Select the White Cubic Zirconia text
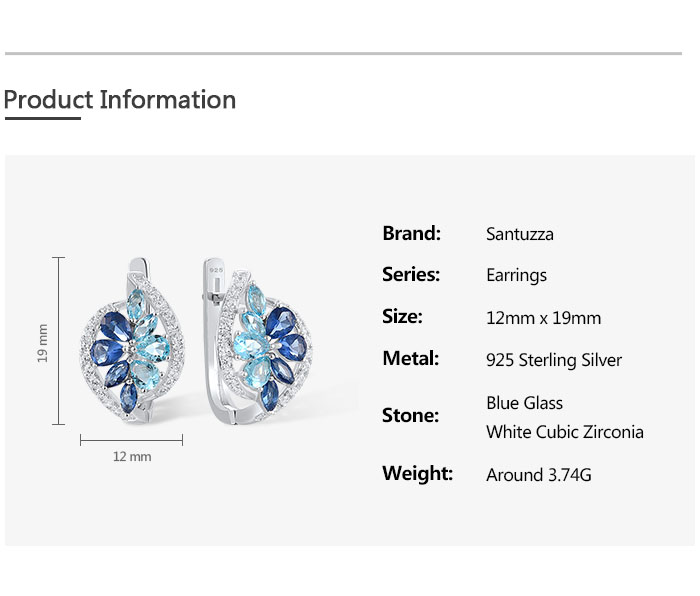 click(565, 432)
